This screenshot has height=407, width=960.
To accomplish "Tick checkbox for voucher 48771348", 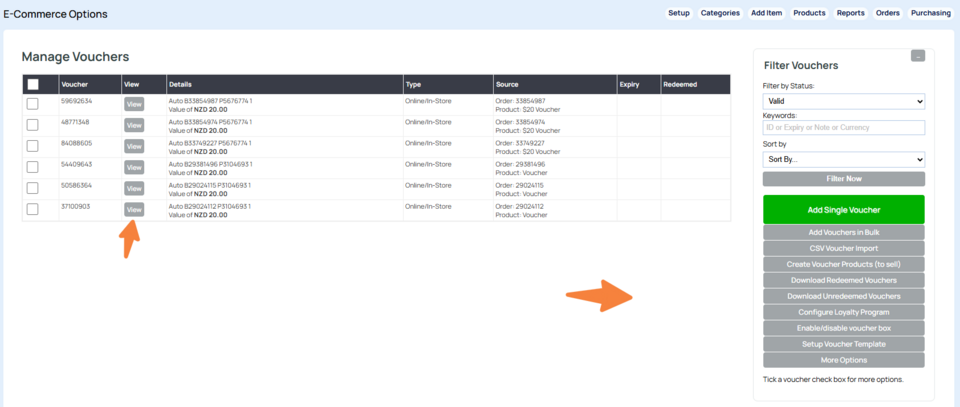I will (x=33, y=124).
